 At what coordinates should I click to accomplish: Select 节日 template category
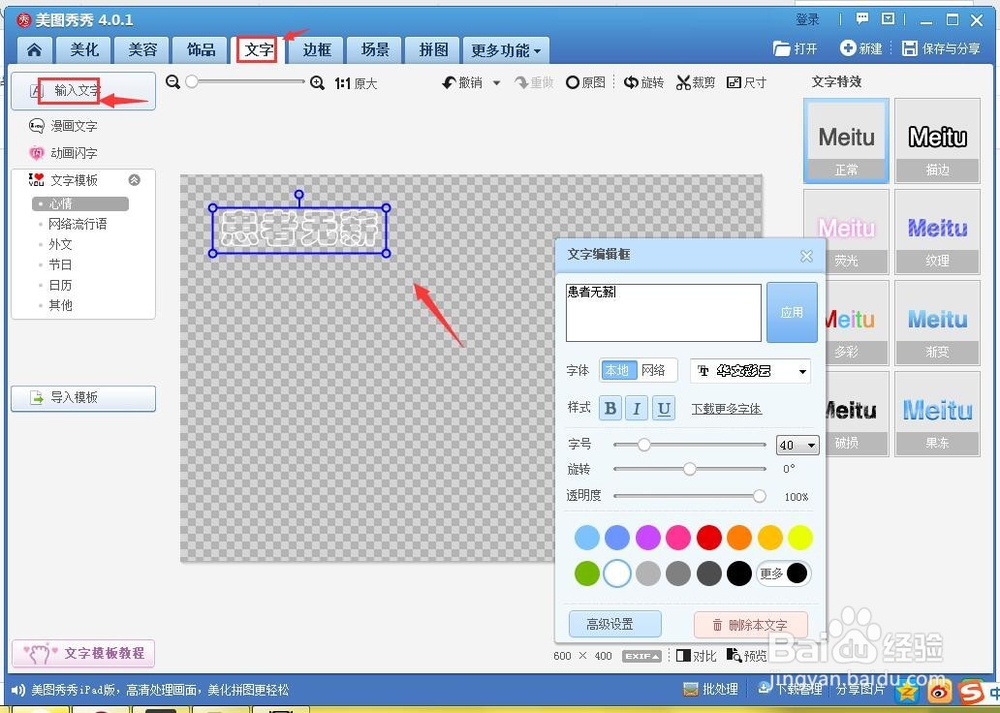click(x=61, y=265)
